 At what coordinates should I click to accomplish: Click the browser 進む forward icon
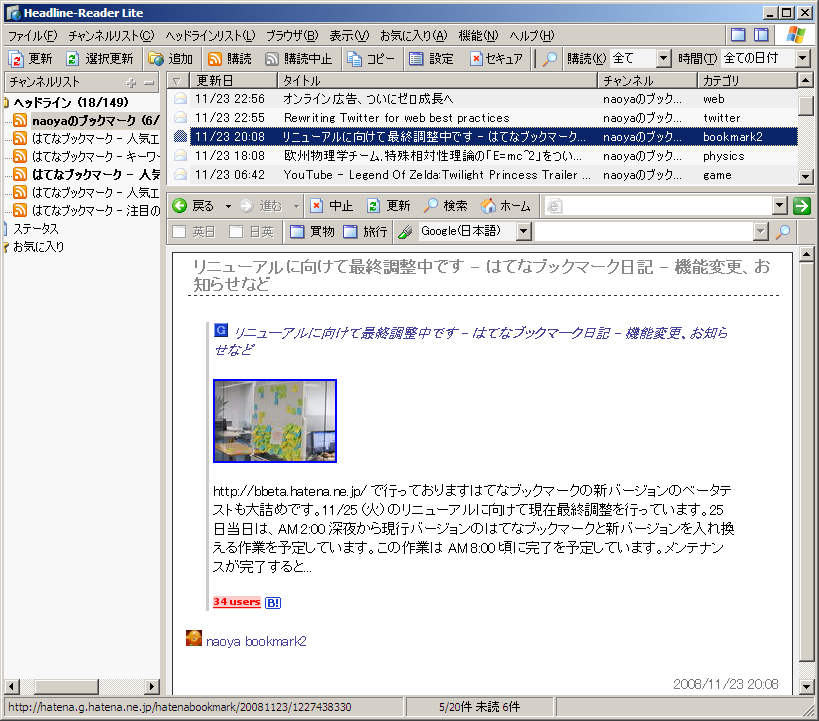point(247,206)
